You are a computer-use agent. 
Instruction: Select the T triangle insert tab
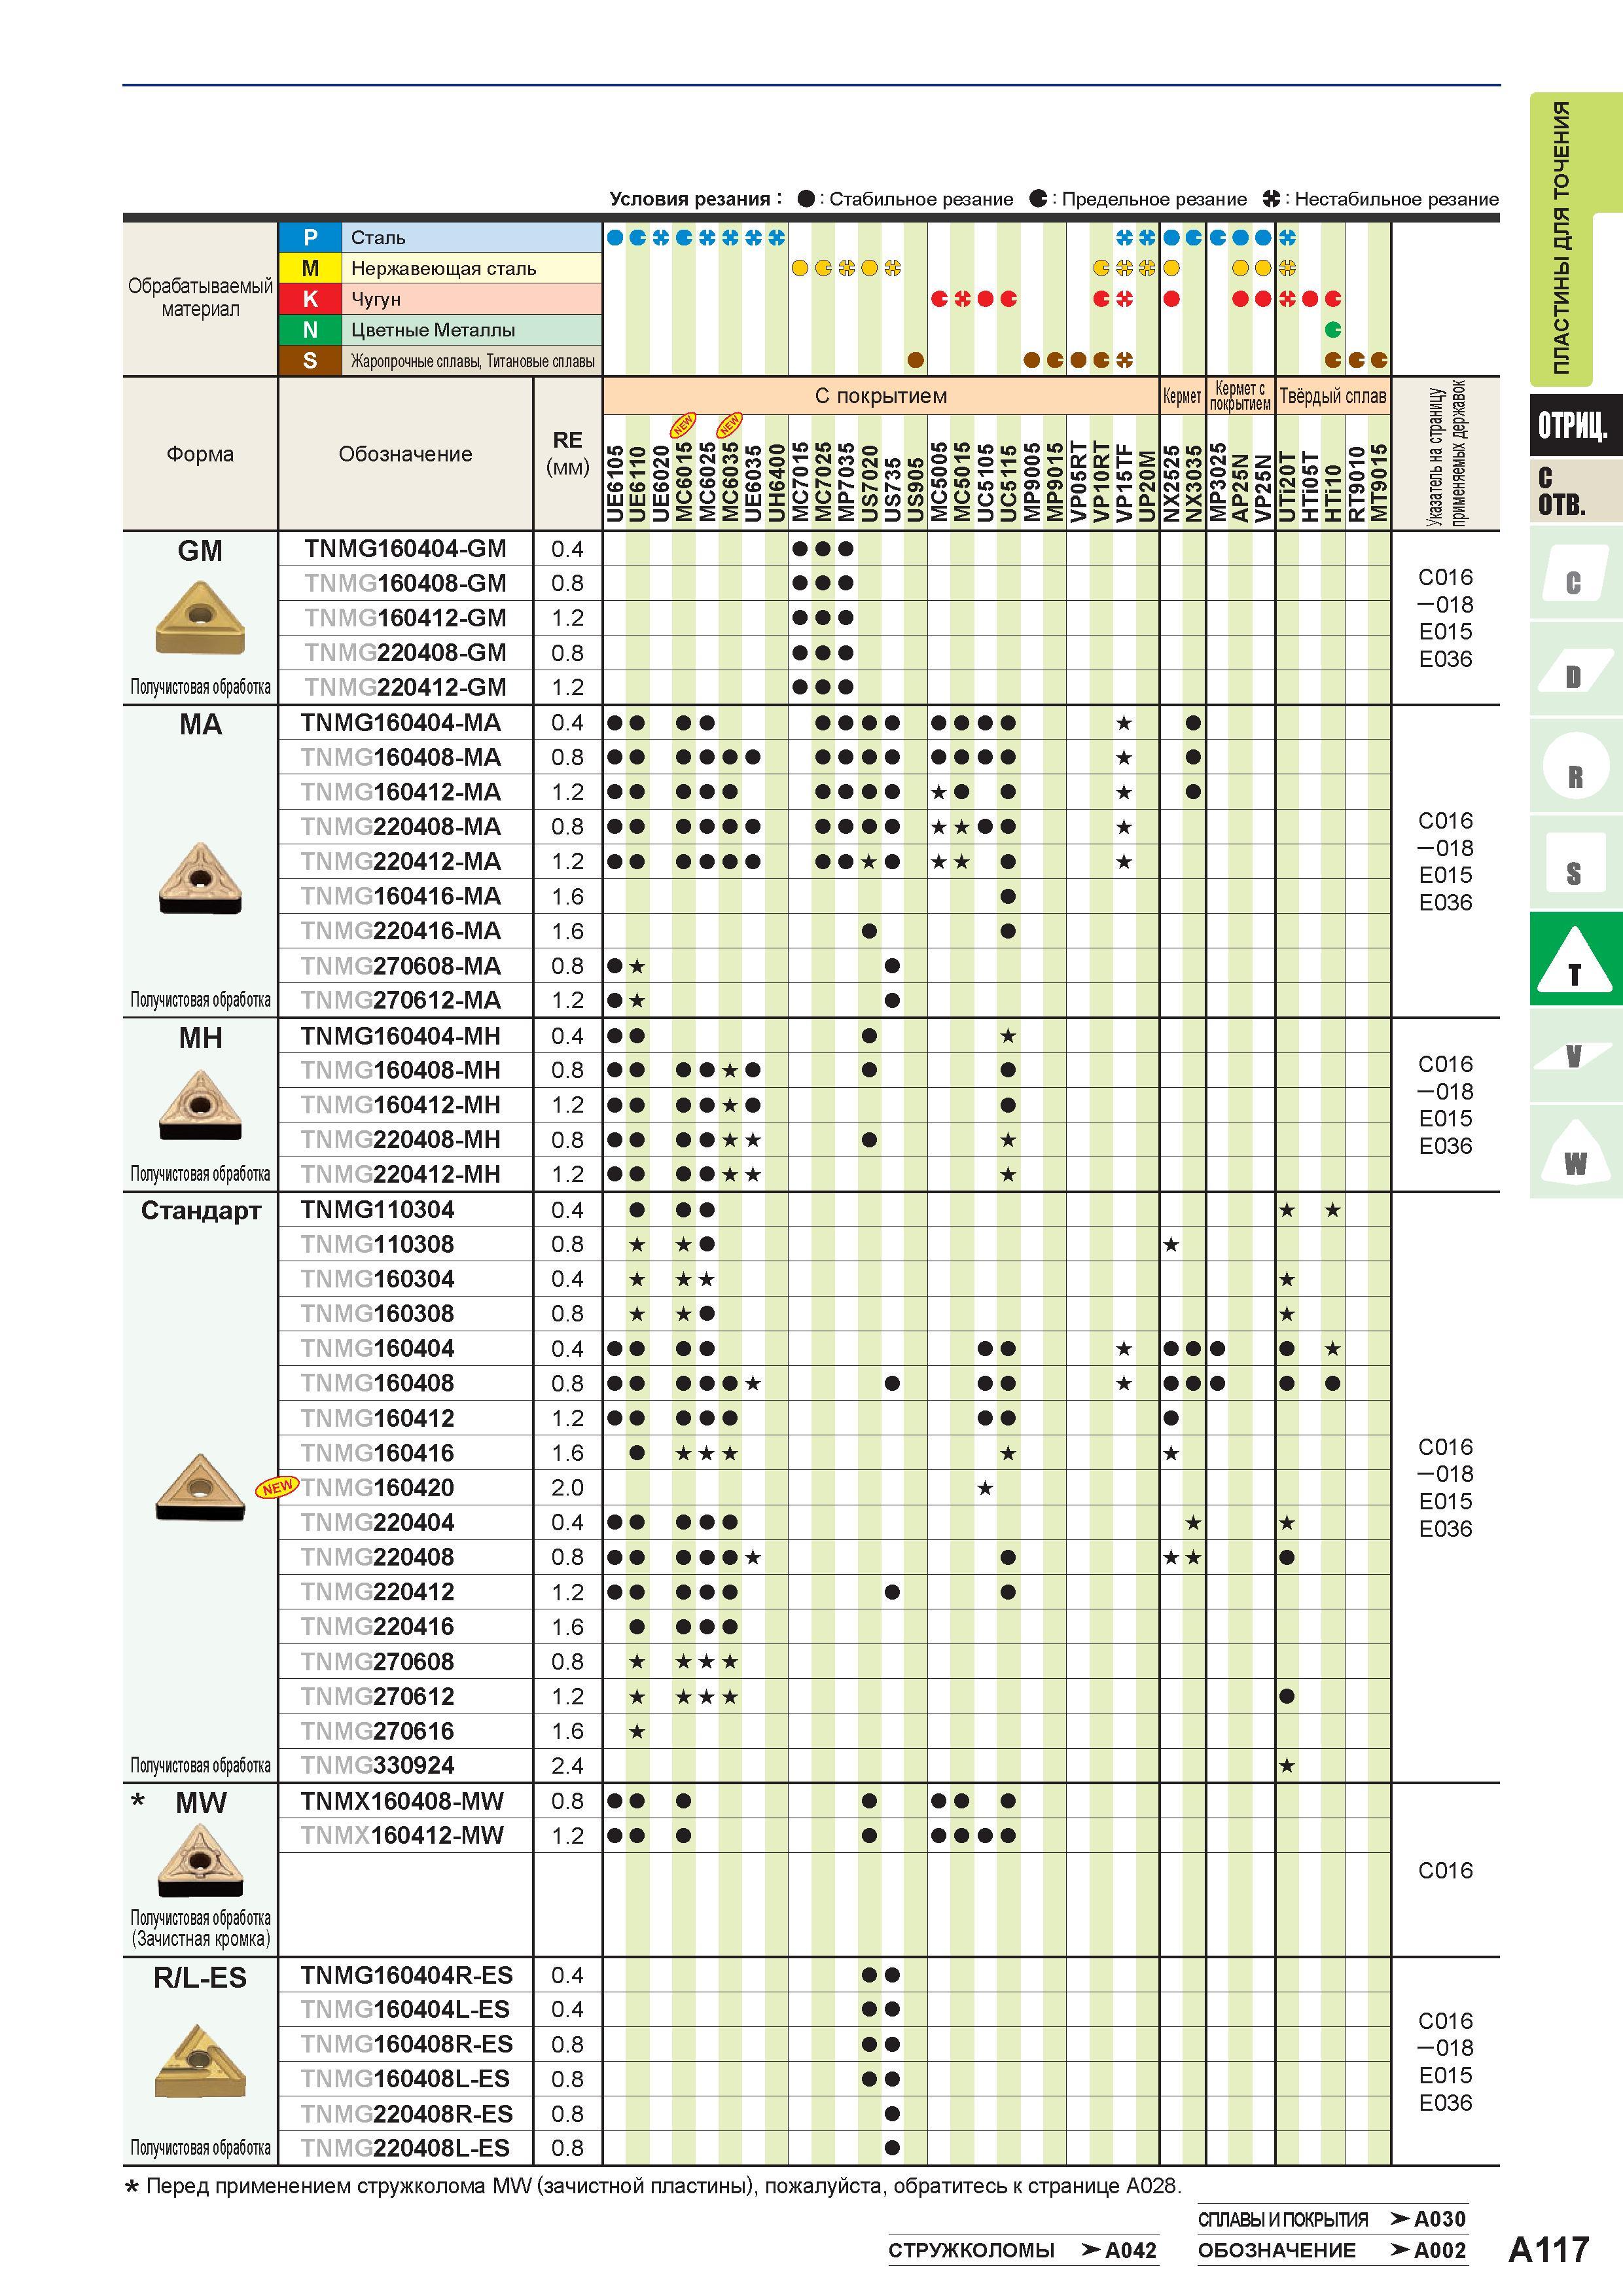tap(1575, 959)
